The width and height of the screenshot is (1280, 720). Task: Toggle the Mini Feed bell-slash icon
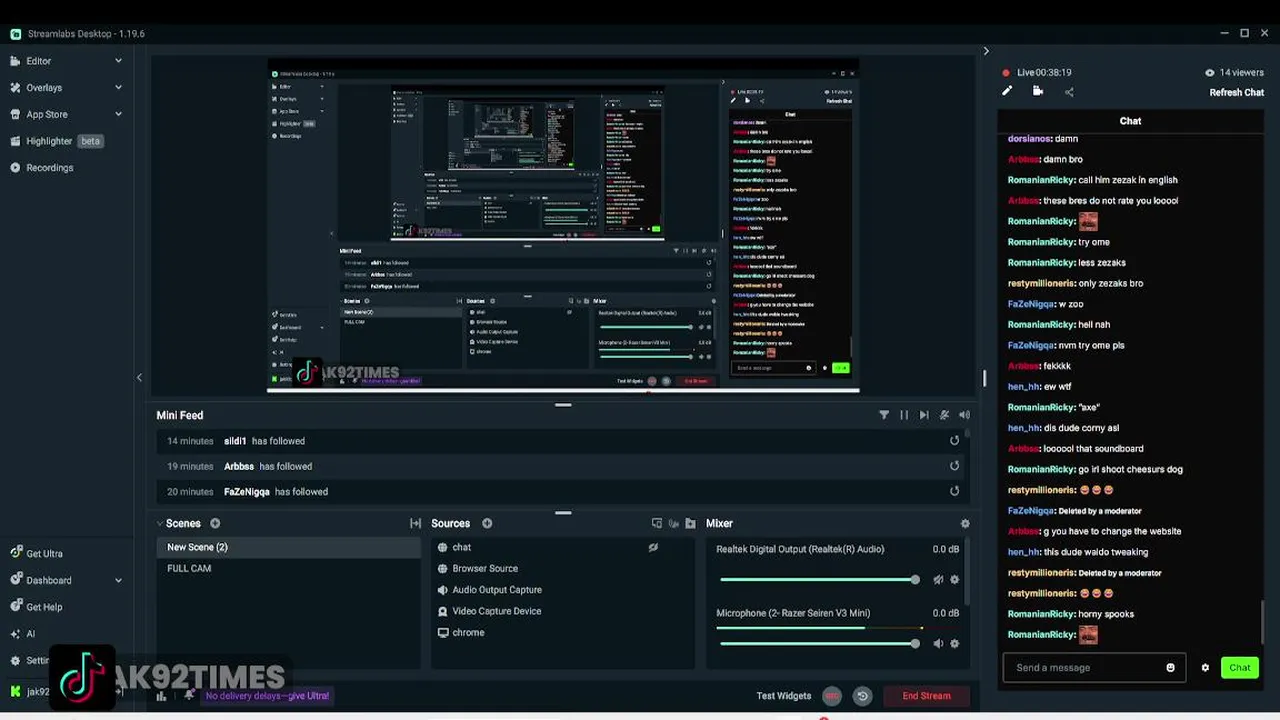(x=944, y=415)
